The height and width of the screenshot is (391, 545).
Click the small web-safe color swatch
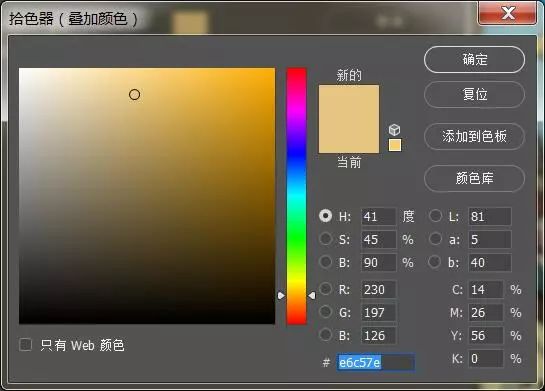pyautogui.click(x=394, y=145)
